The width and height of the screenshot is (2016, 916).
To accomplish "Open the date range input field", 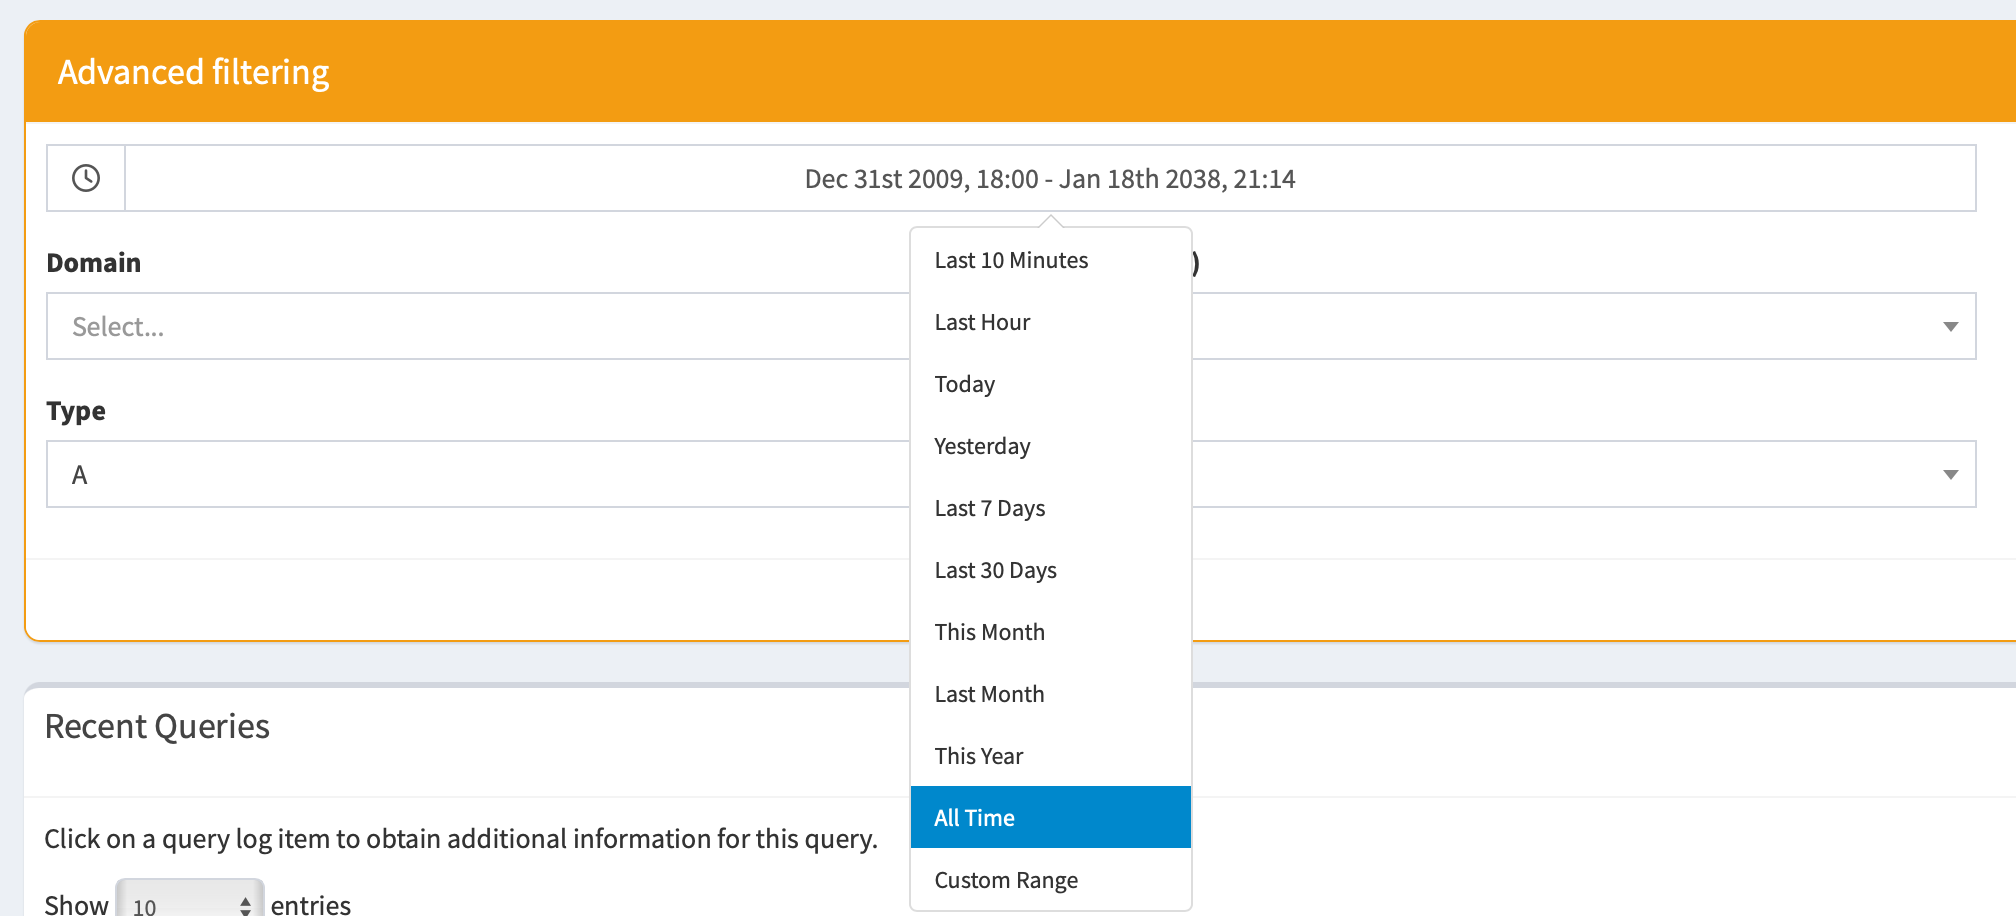I will 1049,178.
